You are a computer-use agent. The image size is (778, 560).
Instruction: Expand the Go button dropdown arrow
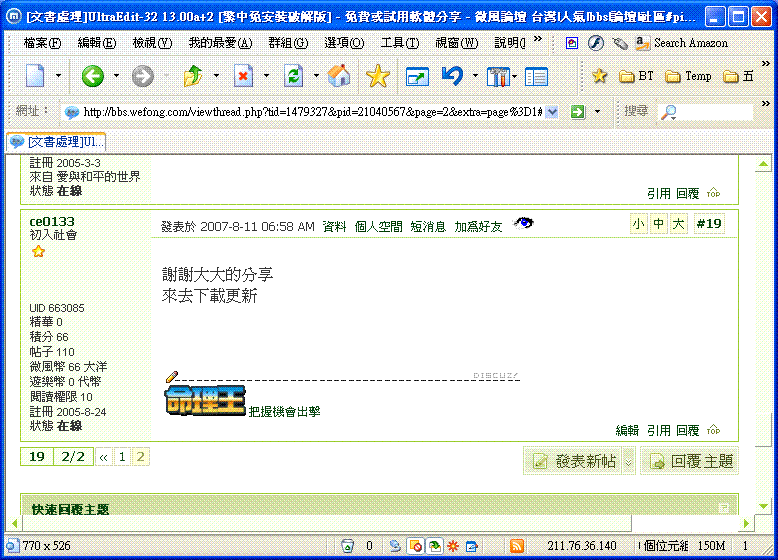pos(597,112)
